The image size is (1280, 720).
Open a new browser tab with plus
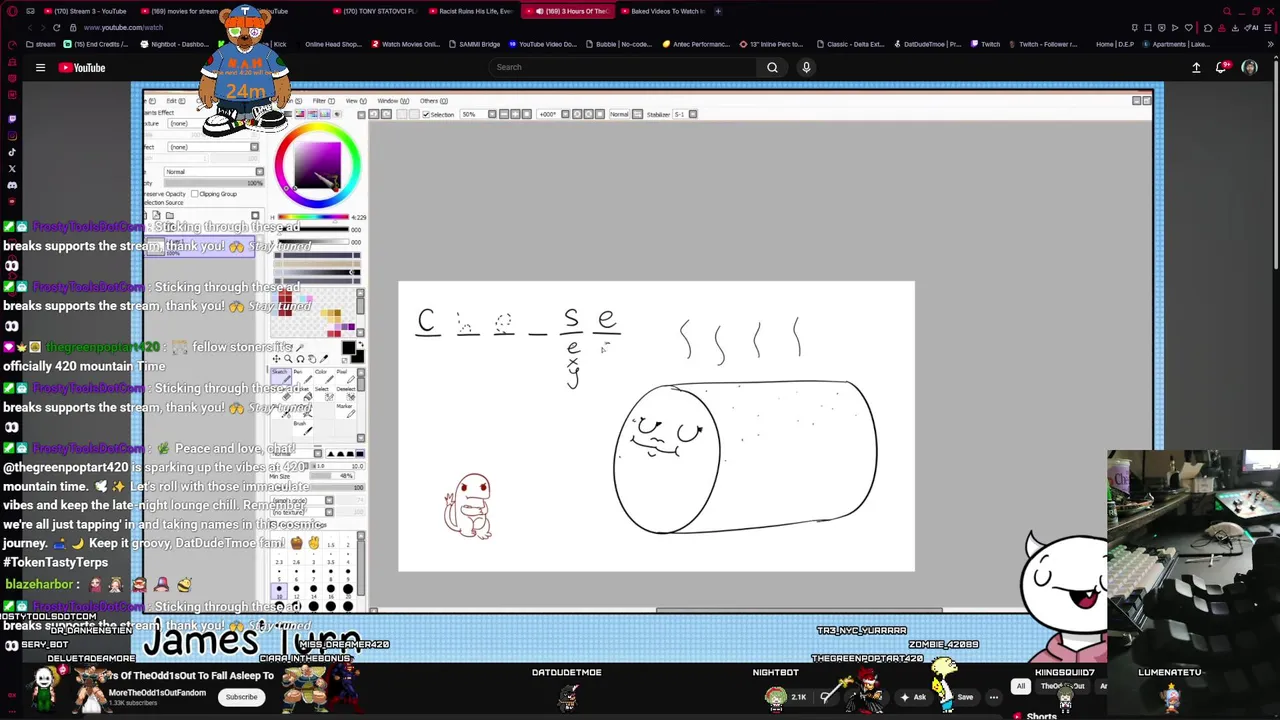(x=718, y=11)
